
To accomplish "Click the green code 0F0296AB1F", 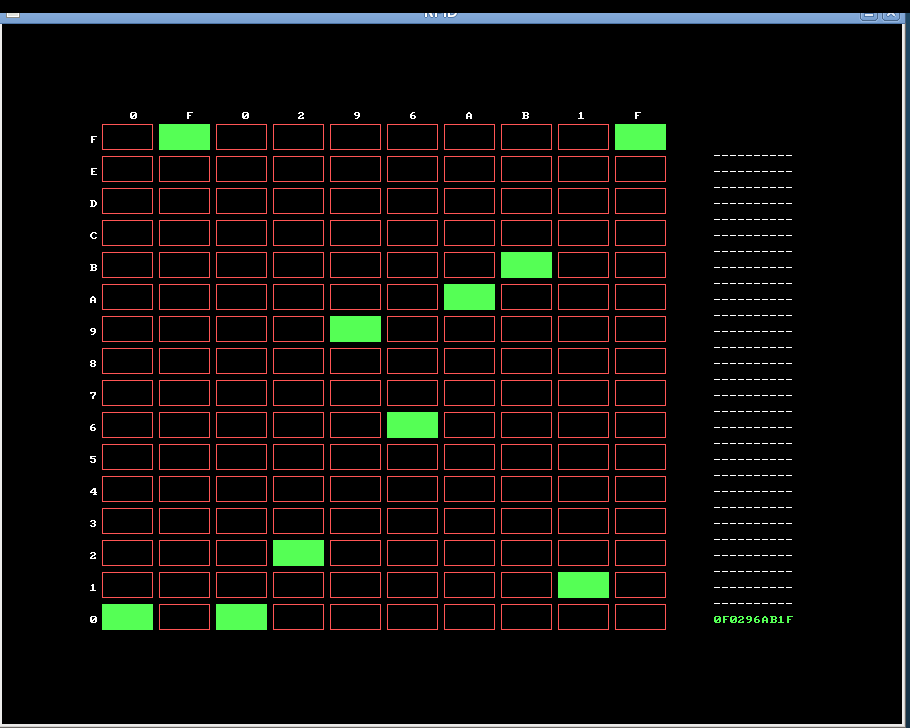I will pos(753,619).
